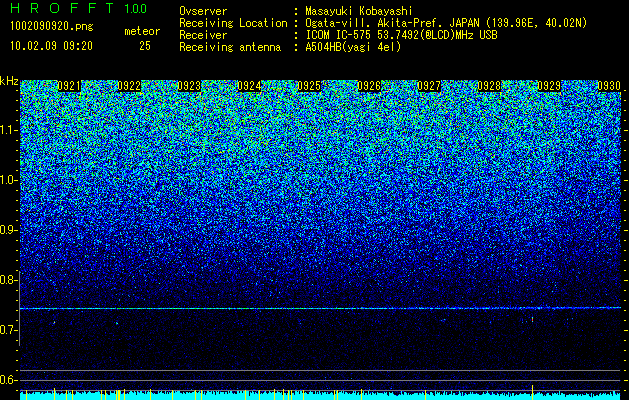Click the 1.0 kHz axis label
629x400 pixels.
pyautogui.click(x=9, y=180)
